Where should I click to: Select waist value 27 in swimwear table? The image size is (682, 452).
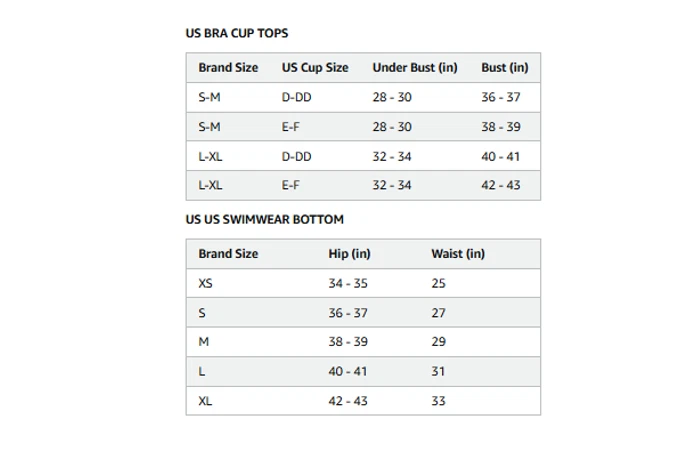(438, 313)
